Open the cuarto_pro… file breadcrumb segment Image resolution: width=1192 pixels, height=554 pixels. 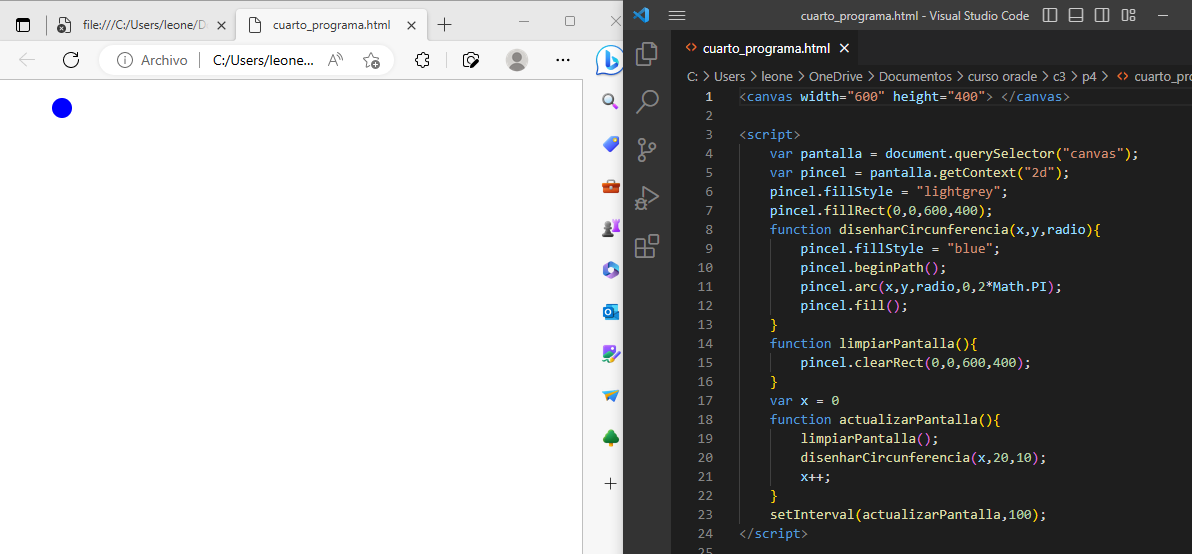(x=1153, y=76)
